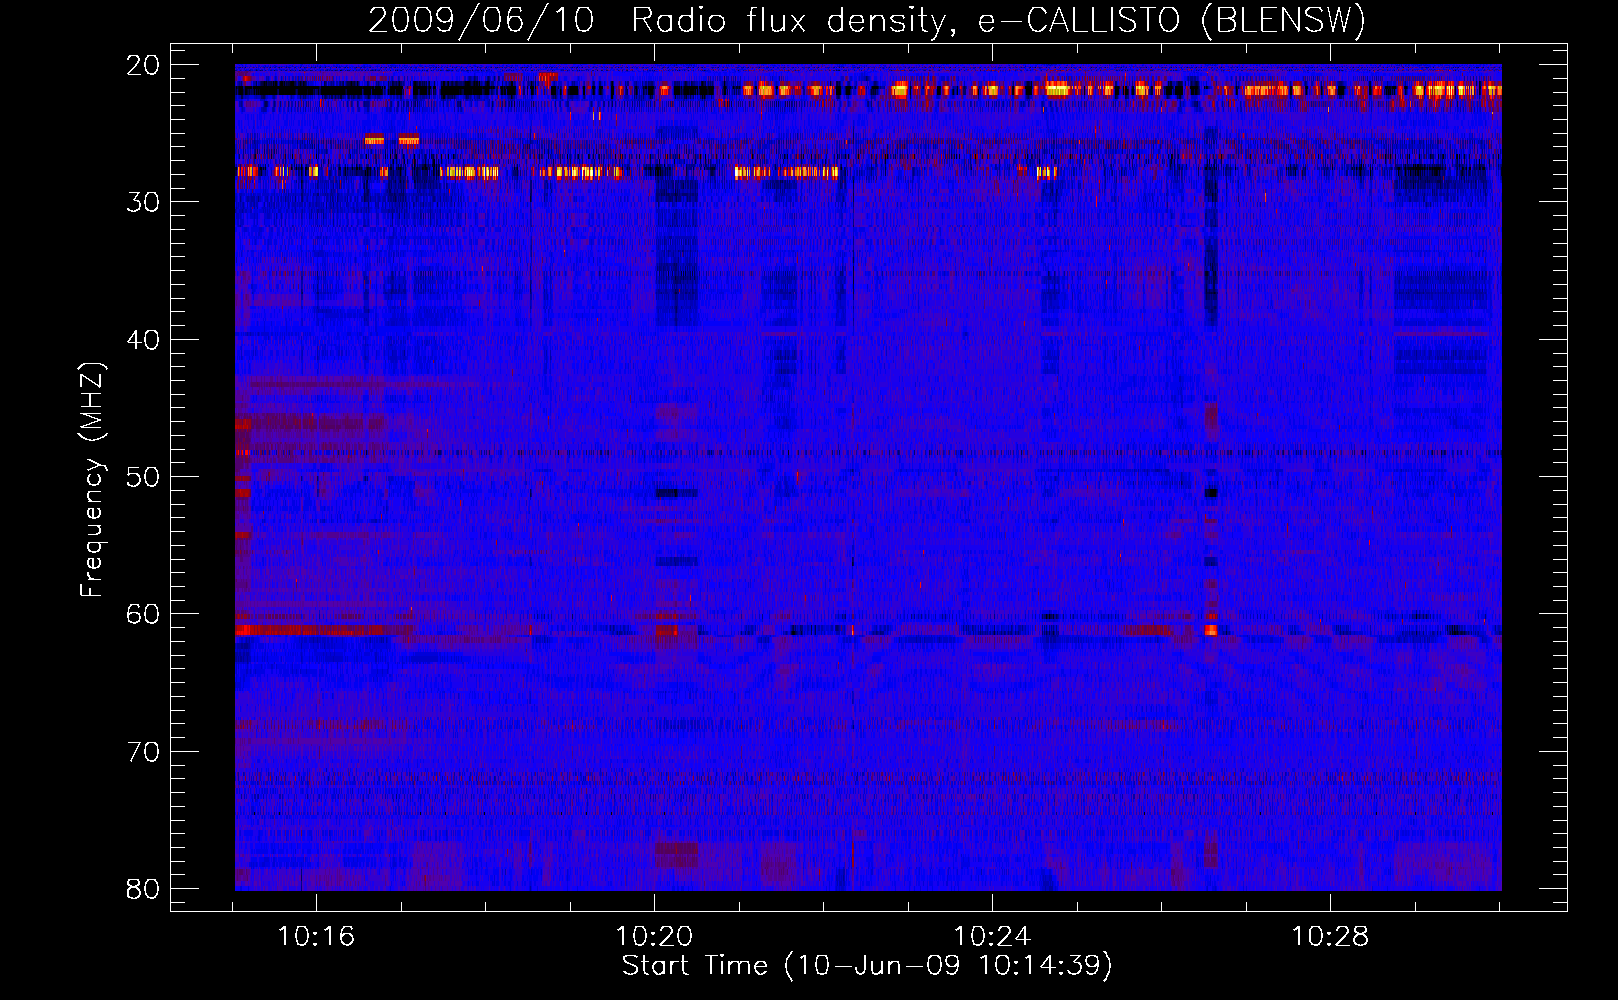Click the 'Start Time (10-Jun-09 10:14:39)' x-axis label
The height and width of the screenshot is (1000, 1618).
pyautogui.click(x=867, y=966)
